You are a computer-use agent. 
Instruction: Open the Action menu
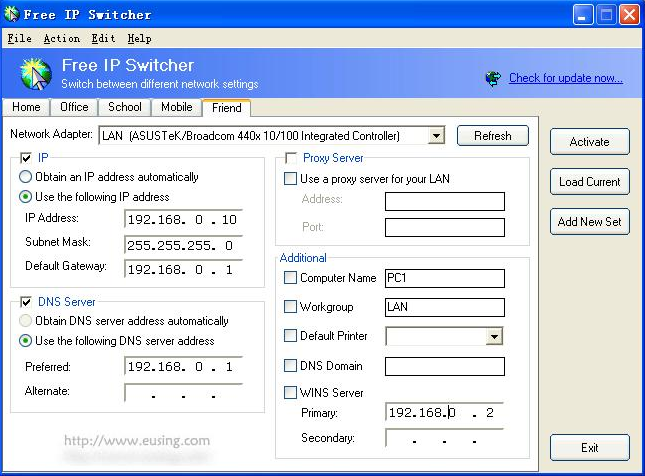(62, 39)
